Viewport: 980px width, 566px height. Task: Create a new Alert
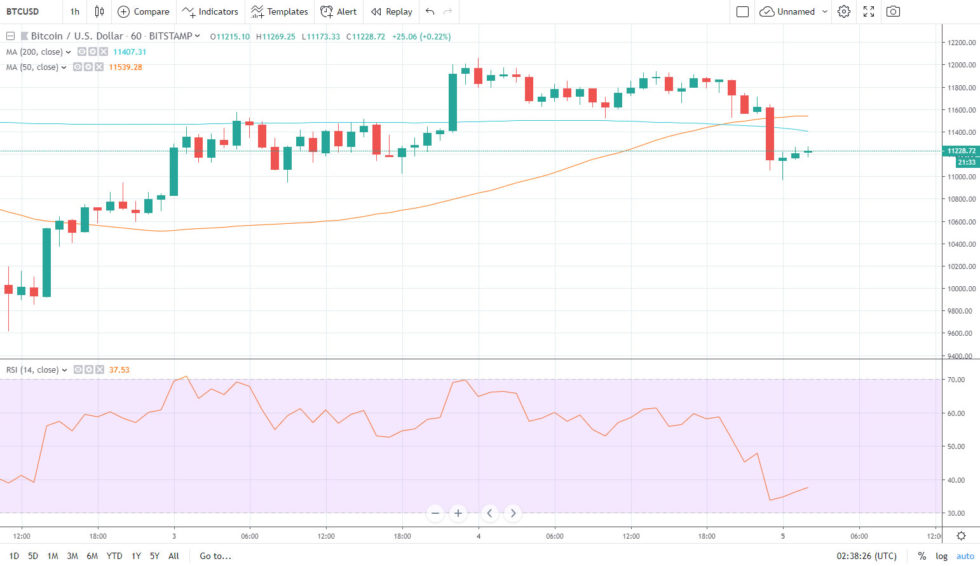pyautogui.click(x=339, y=11)
